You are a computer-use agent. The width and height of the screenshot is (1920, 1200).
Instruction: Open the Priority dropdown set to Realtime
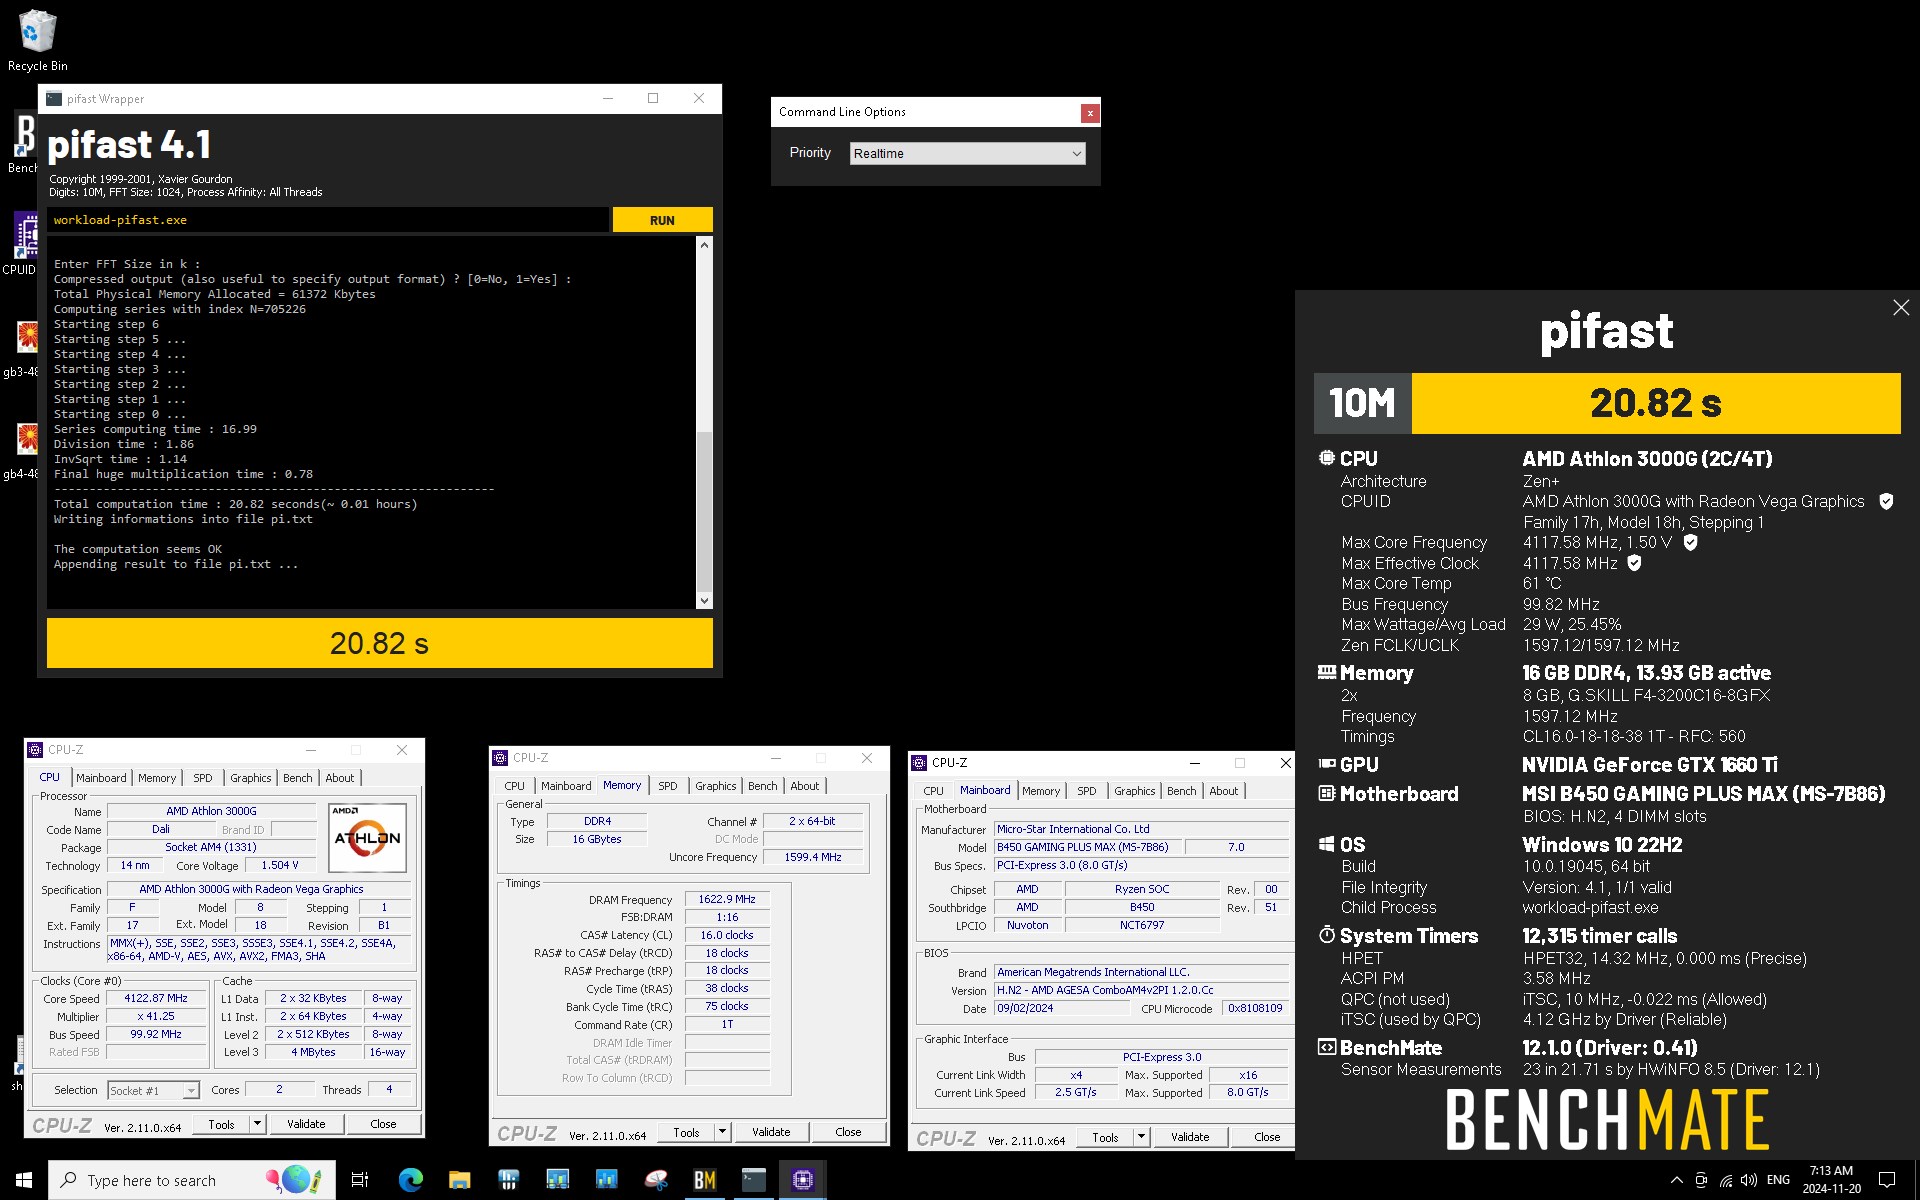[967, 153]
